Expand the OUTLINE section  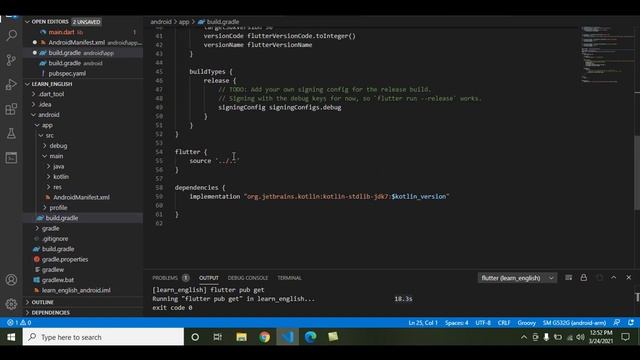coord(83,302)
